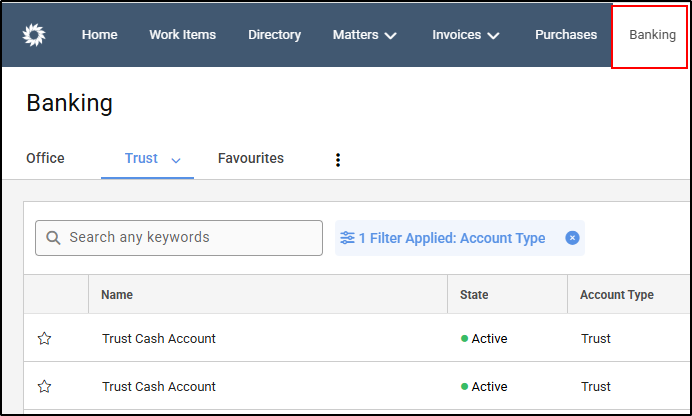Favourite the first Trust Cash Account star
Viewport: 692px width, 416px height.
pyautogui.click(x=44, y=339)
